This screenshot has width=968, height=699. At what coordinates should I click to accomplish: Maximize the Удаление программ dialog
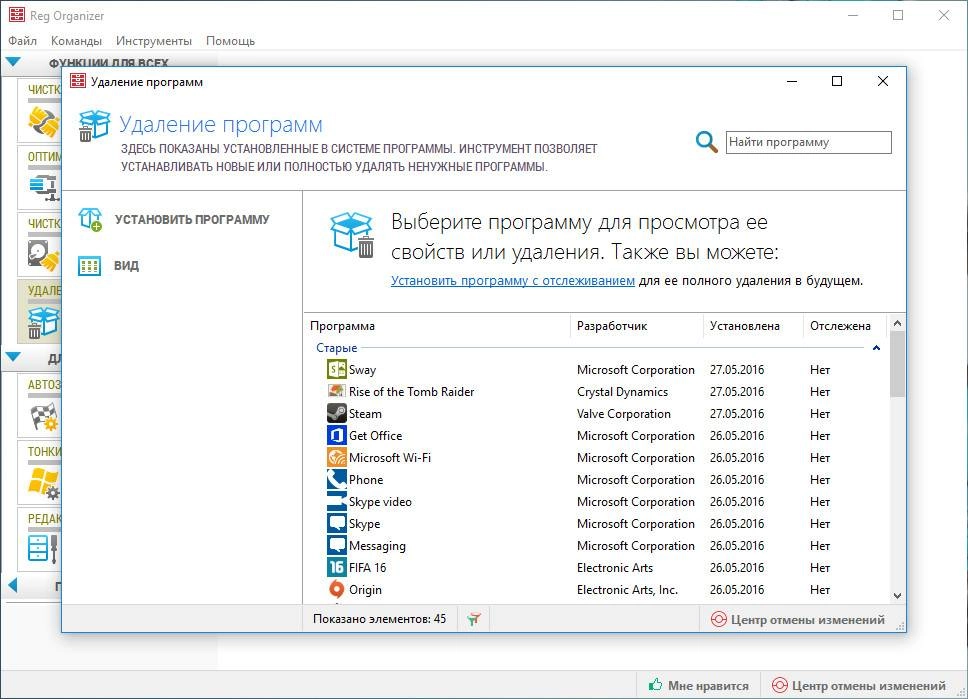point(837,82)
